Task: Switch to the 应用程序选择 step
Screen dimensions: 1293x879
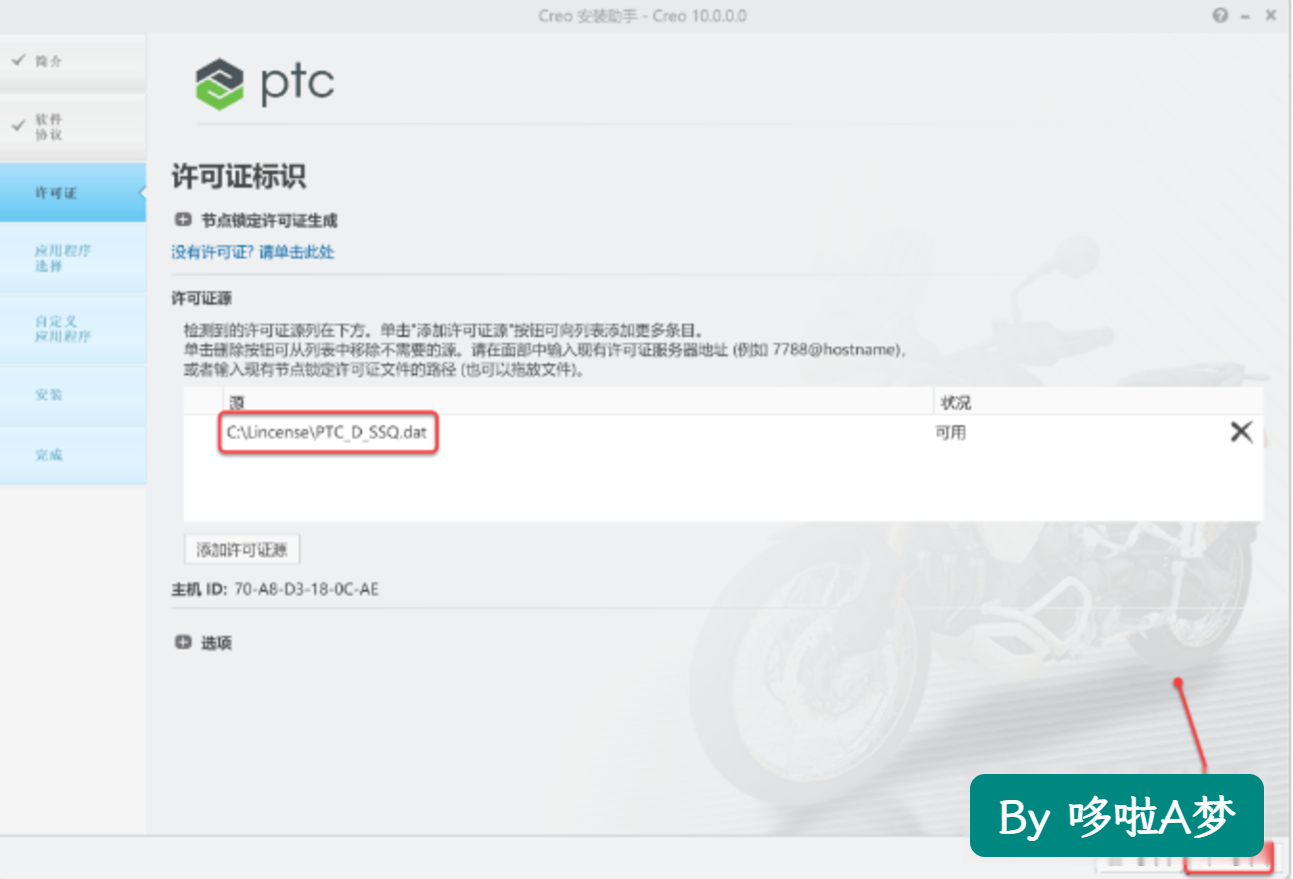Action: click(73, 258)
